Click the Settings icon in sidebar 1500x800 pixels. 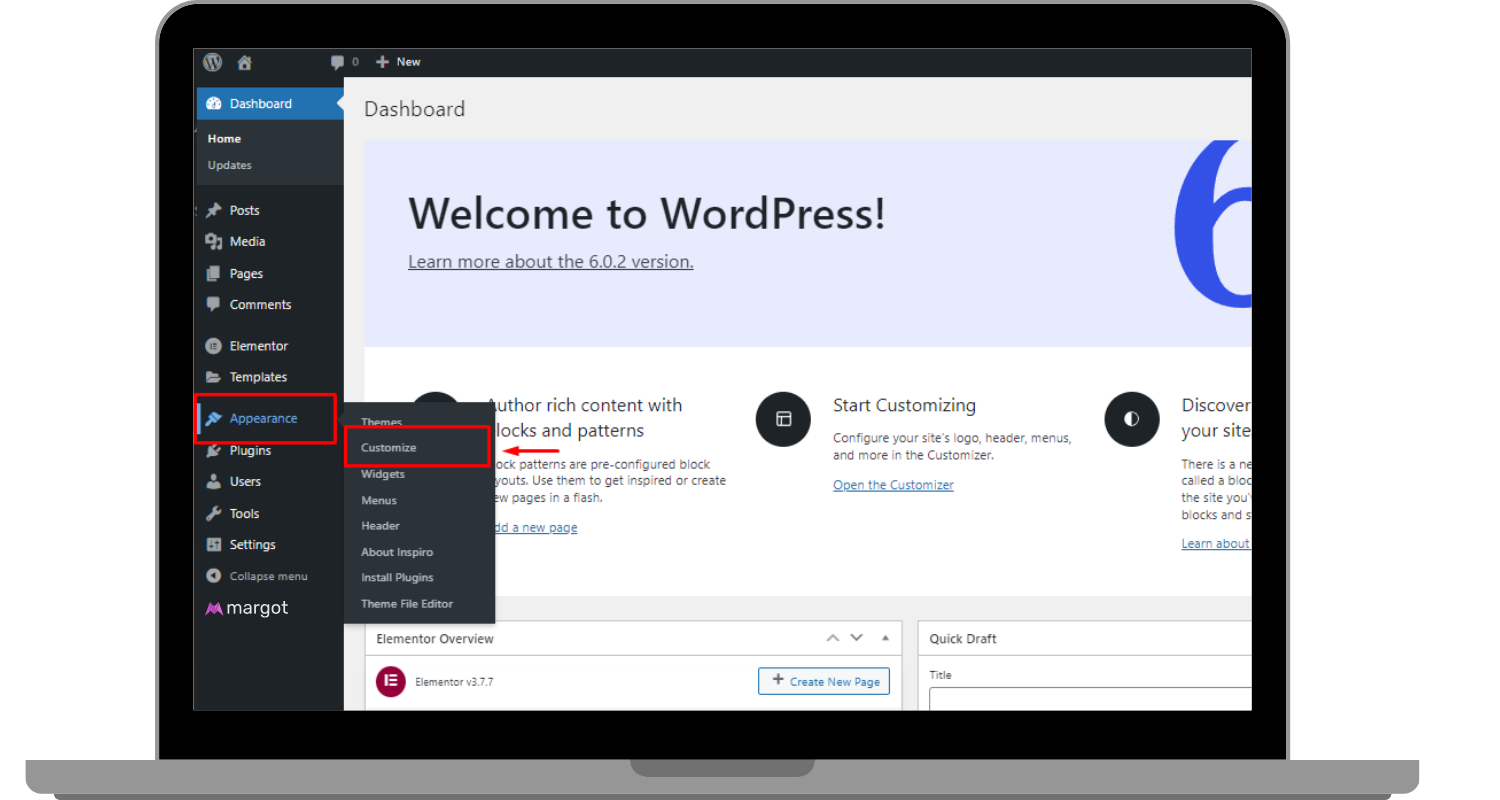point(213,545)
